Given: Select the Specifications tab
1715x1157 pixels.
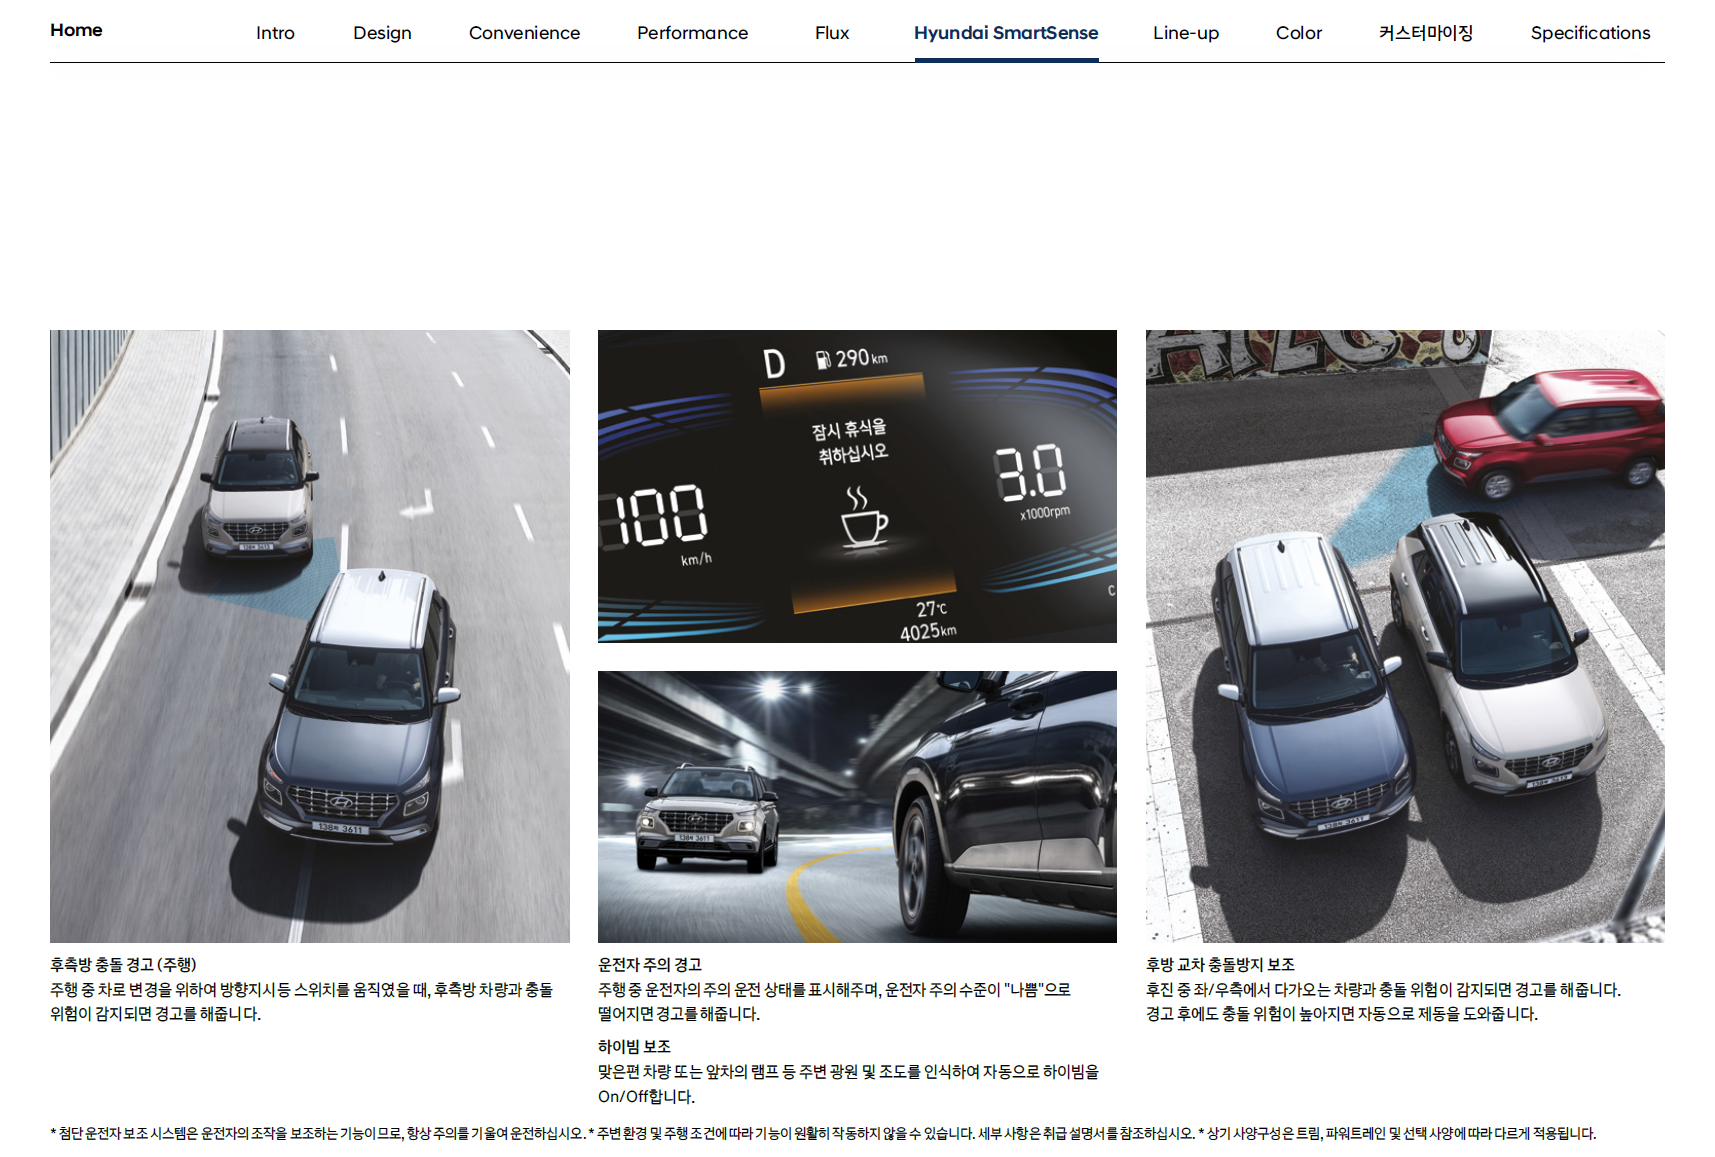Looking at the screenshot, I should [x=1590, y=33].
